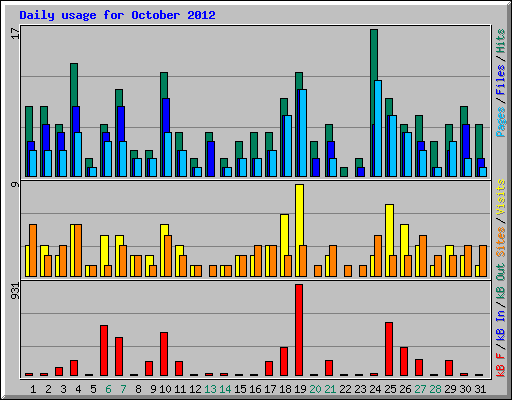Image resolution: width=512 pixels, height=400 pixels.
Task: Click the 'Daily usage for October 2012' title
Action: click(117, 15)
